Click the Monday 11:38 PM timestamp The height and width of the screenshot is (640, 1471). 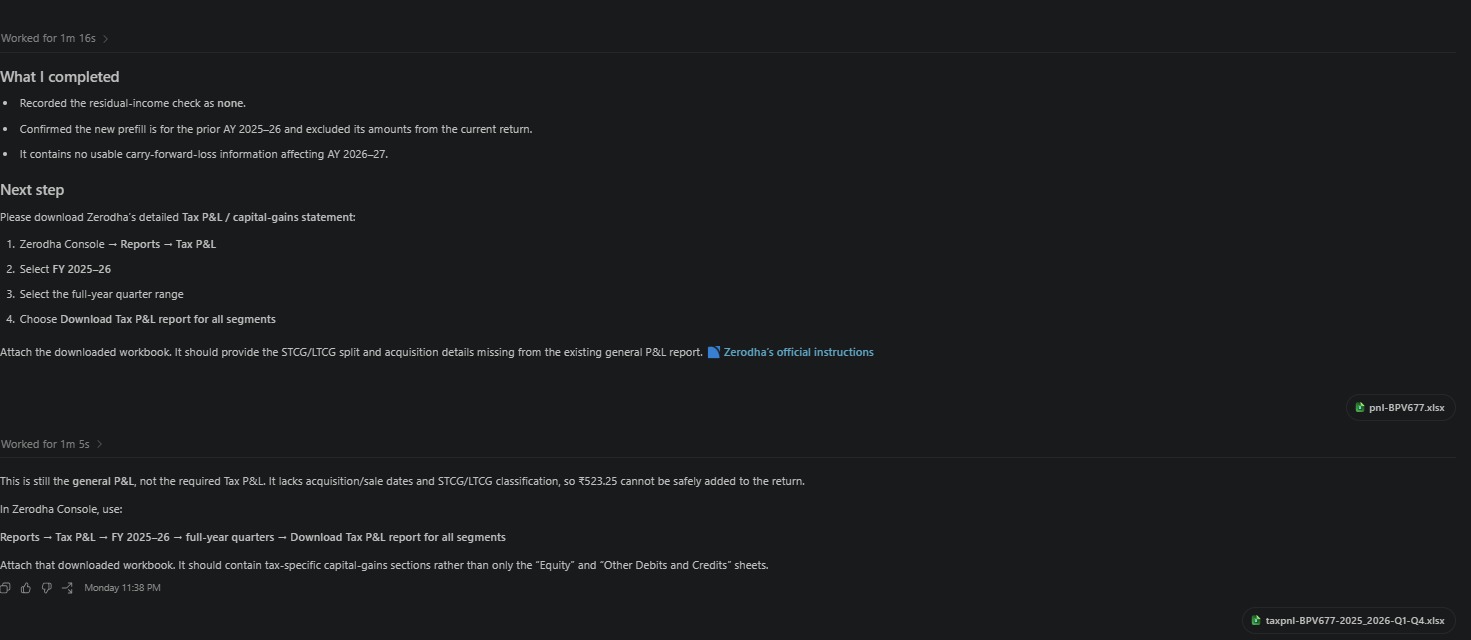(122, 588)
